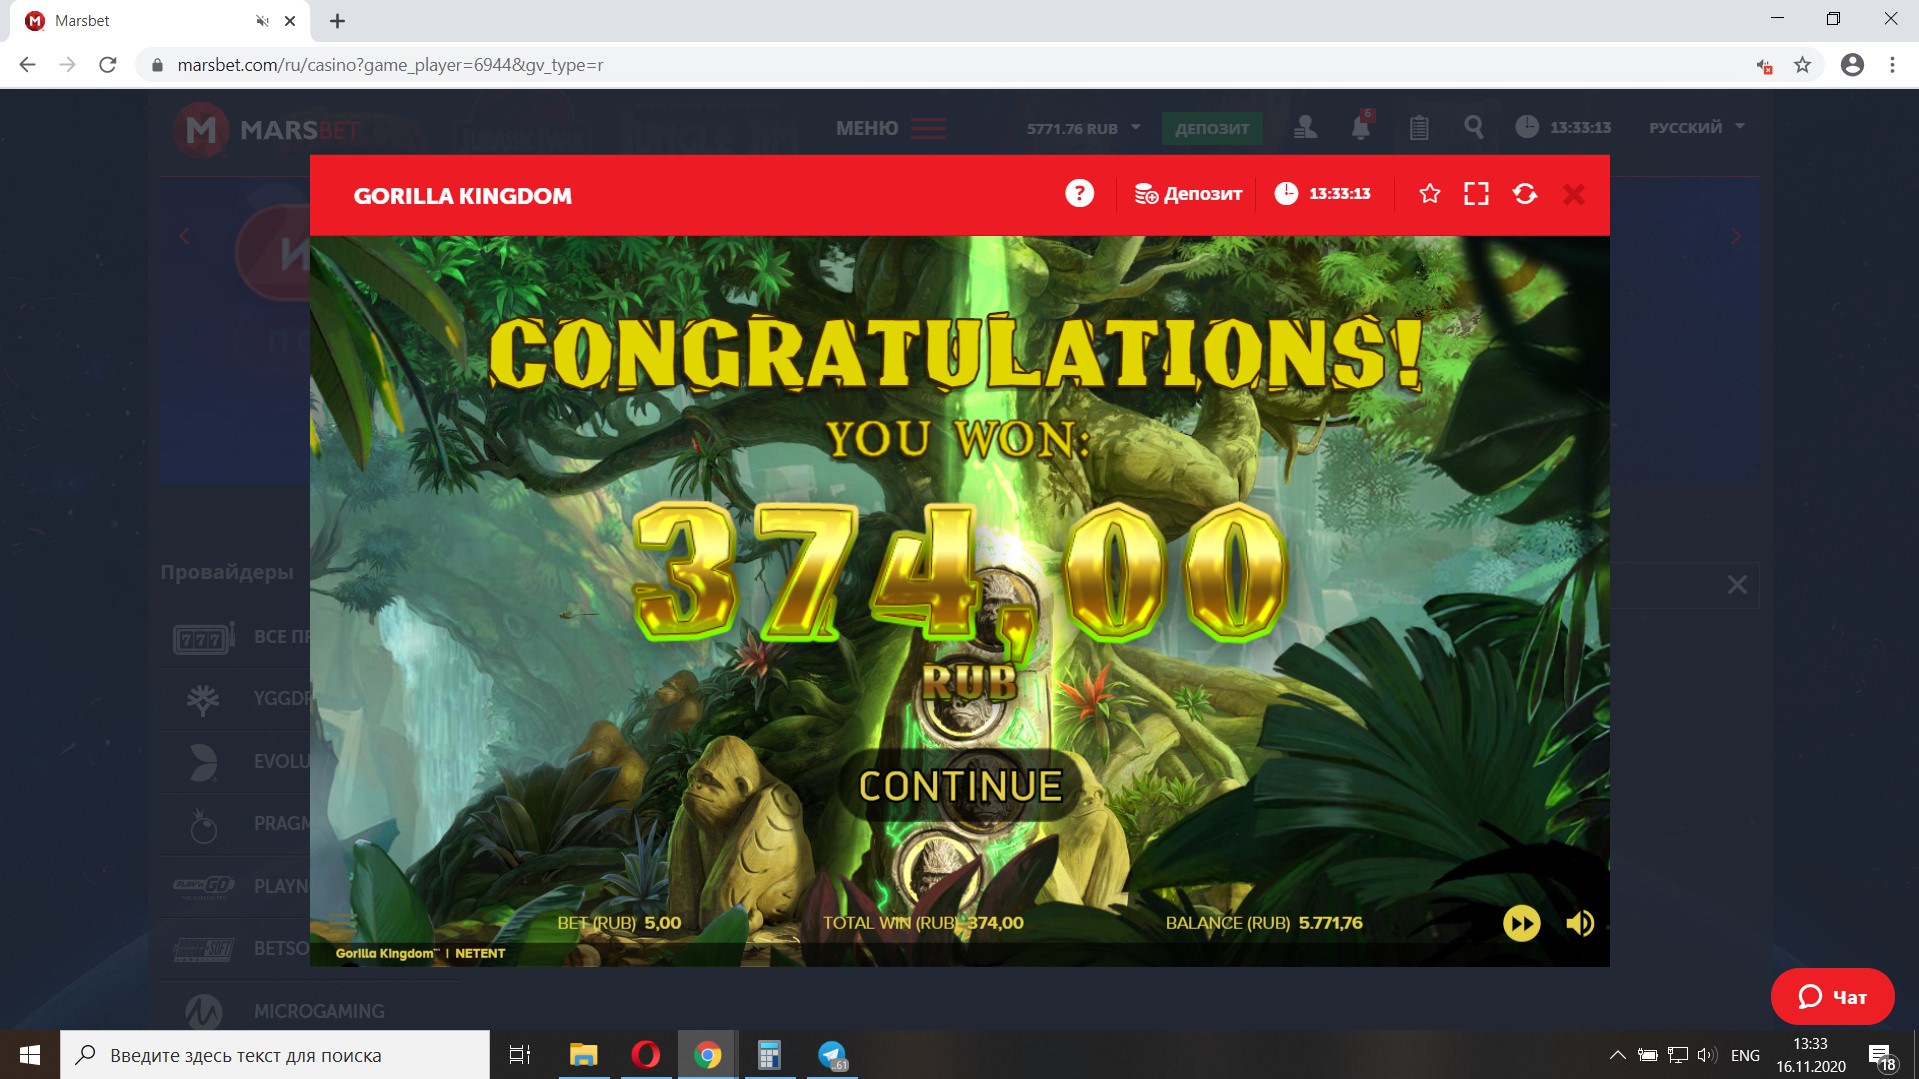The width and height of the screenshot is (1919, 1079).
Task: Open Windows Start menu
Action: (30, 1055)
